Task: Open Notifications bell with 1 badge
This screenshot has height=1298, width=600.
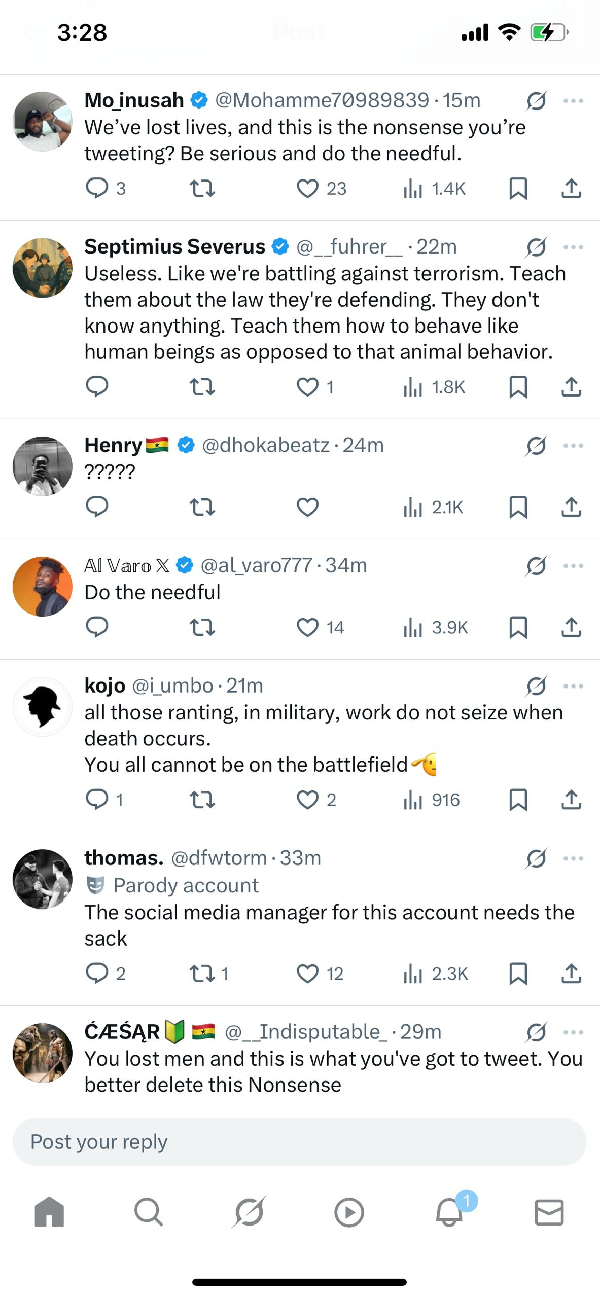Action: click(449, 1212)
